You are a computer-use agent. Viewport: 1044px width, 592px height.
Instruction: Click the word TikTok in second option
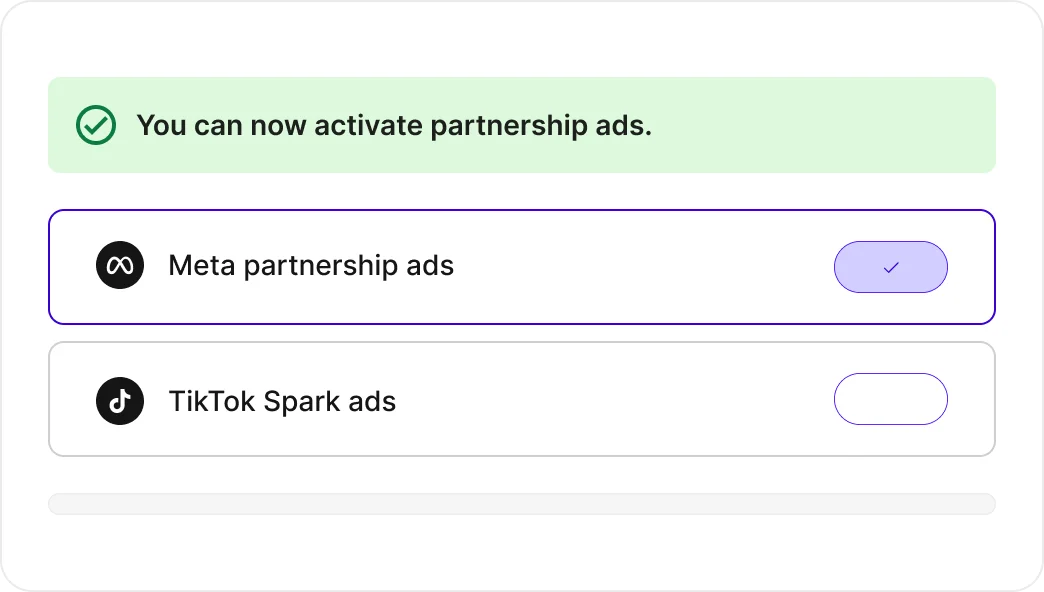pyautogui.click(x=212, y=402)
